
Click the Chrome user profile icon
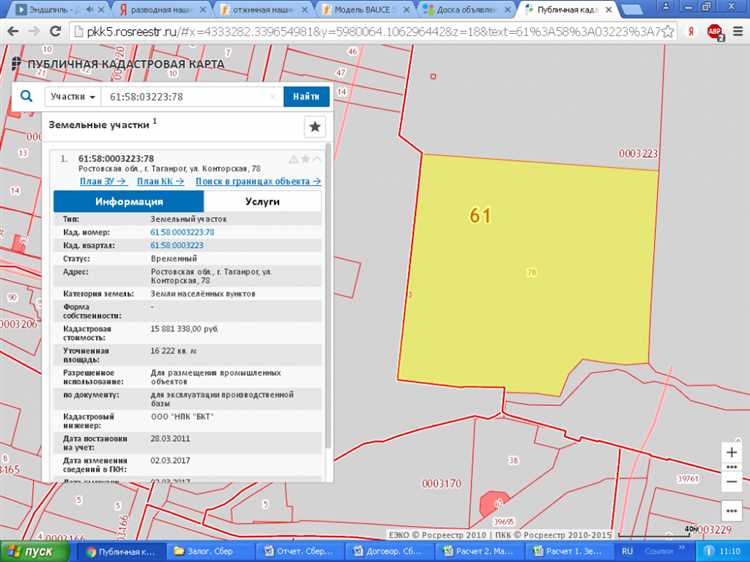tap(665, 6)
